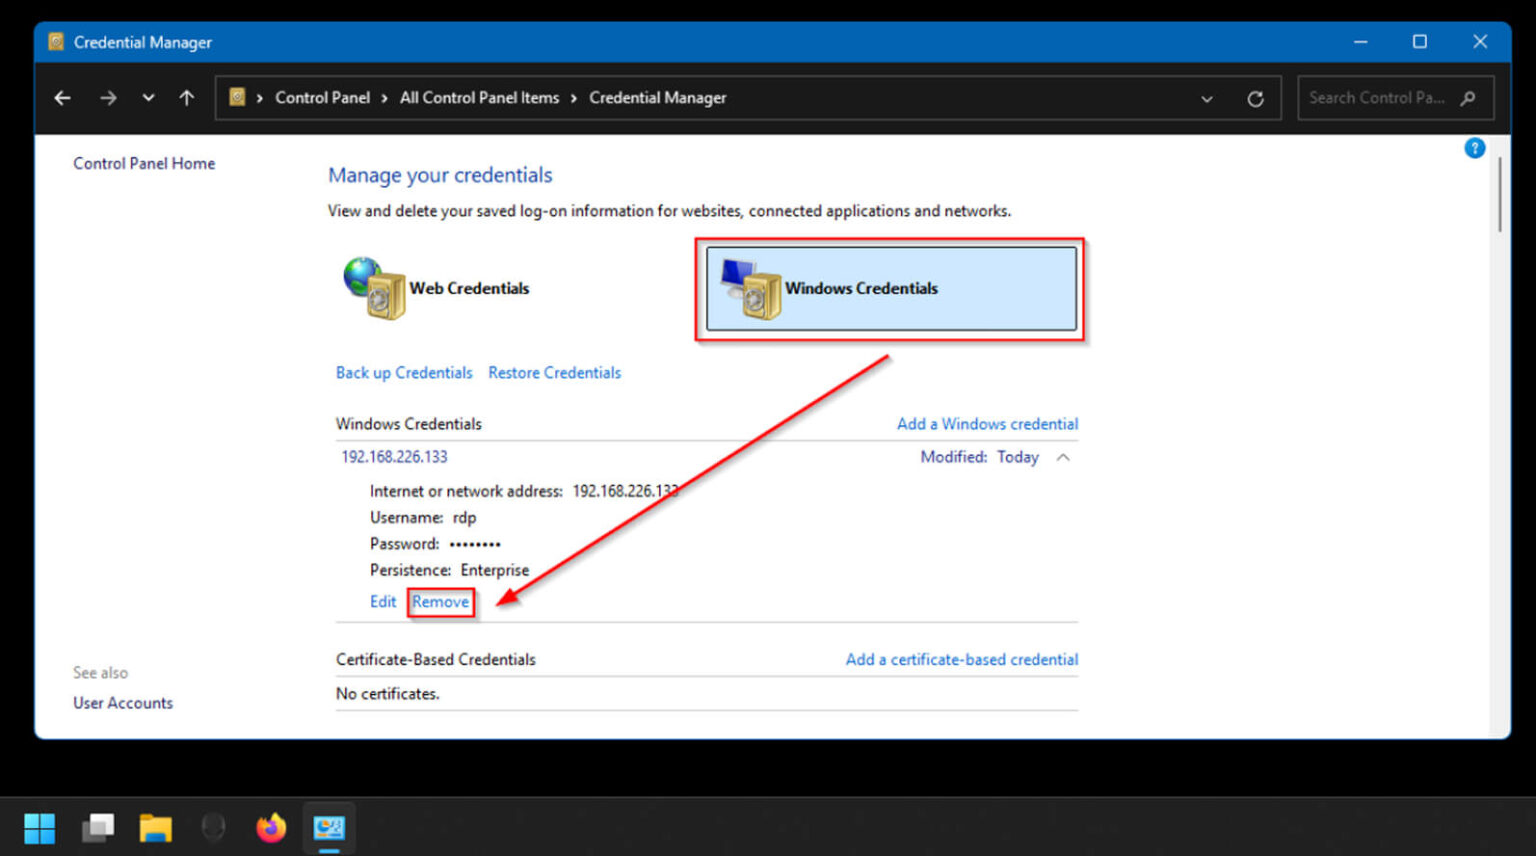Open the address bar dropdown
The width and height of the screenshot is (1536, 856).
click(1207, 98)
